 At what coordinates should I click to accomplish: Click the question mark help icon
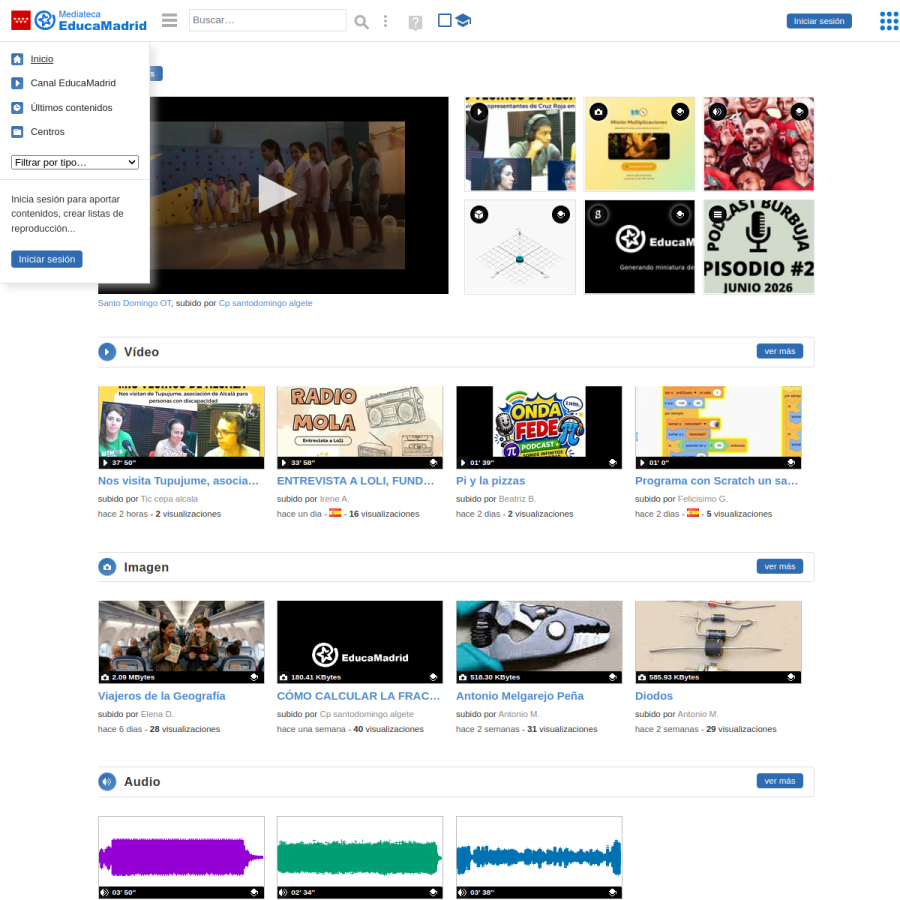tap(415, 22)
